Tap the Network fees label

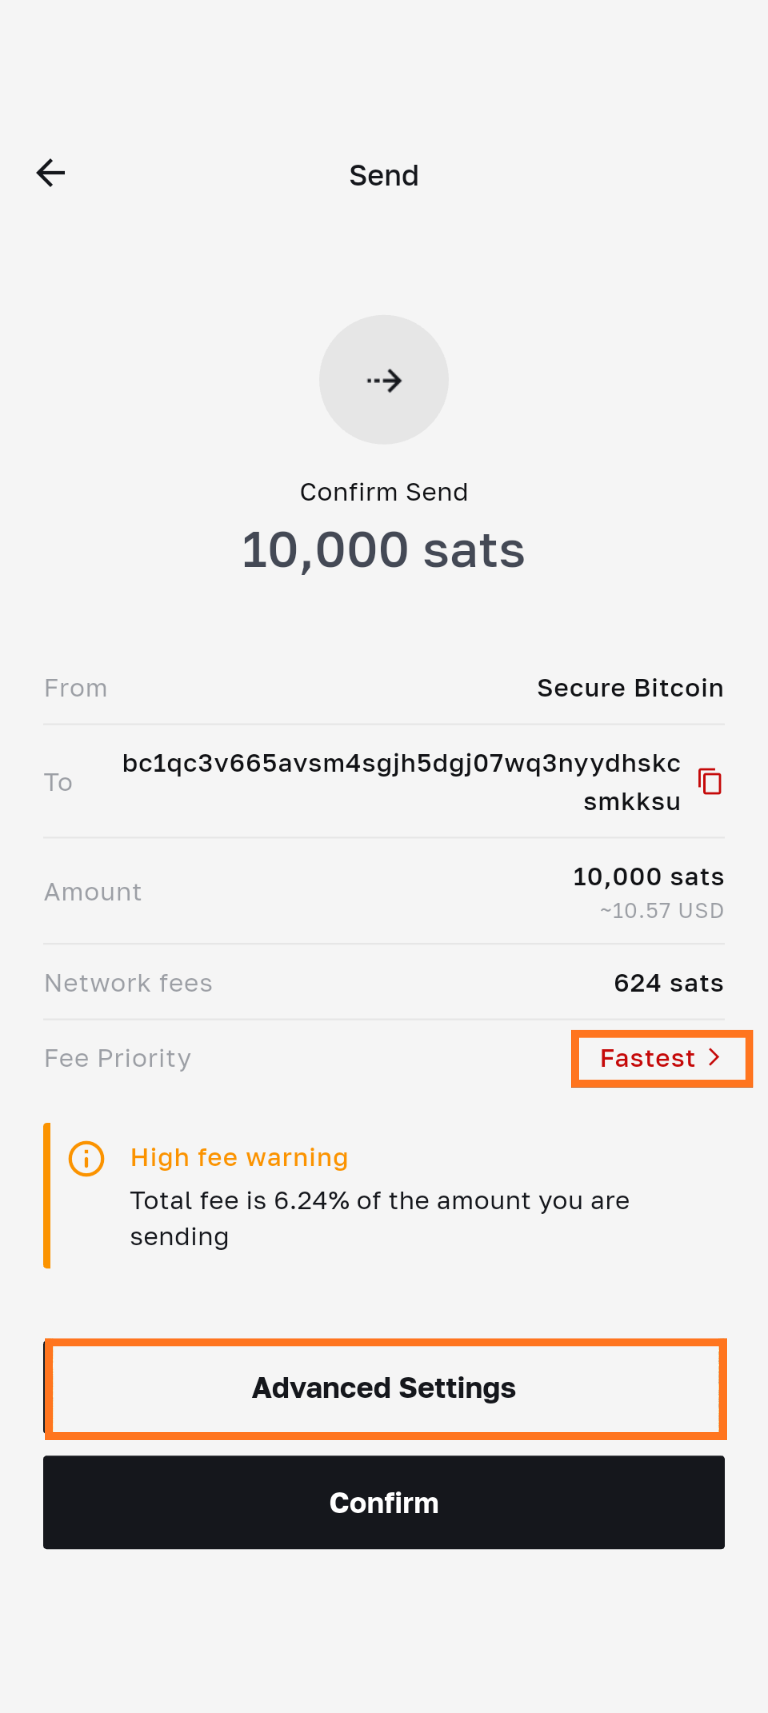128,983
